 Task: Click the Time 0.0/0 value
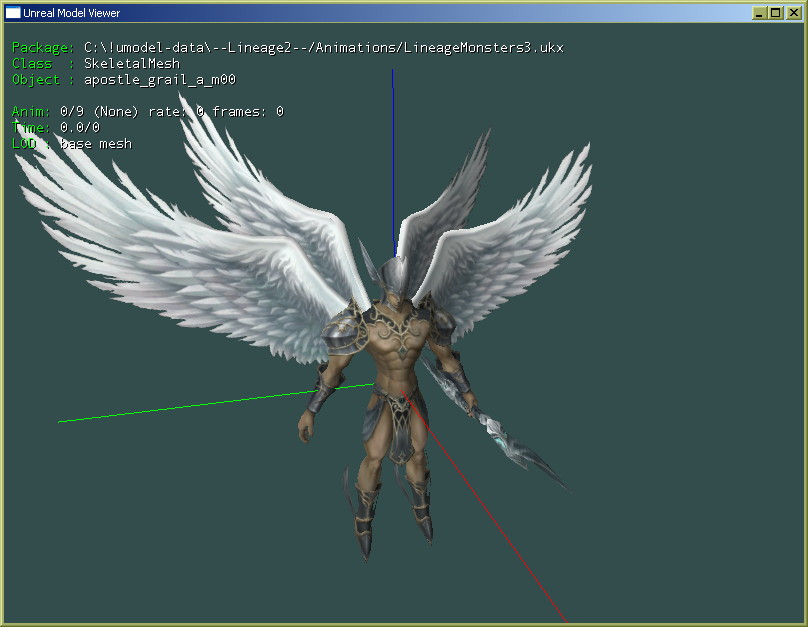[x=80, y=127]
